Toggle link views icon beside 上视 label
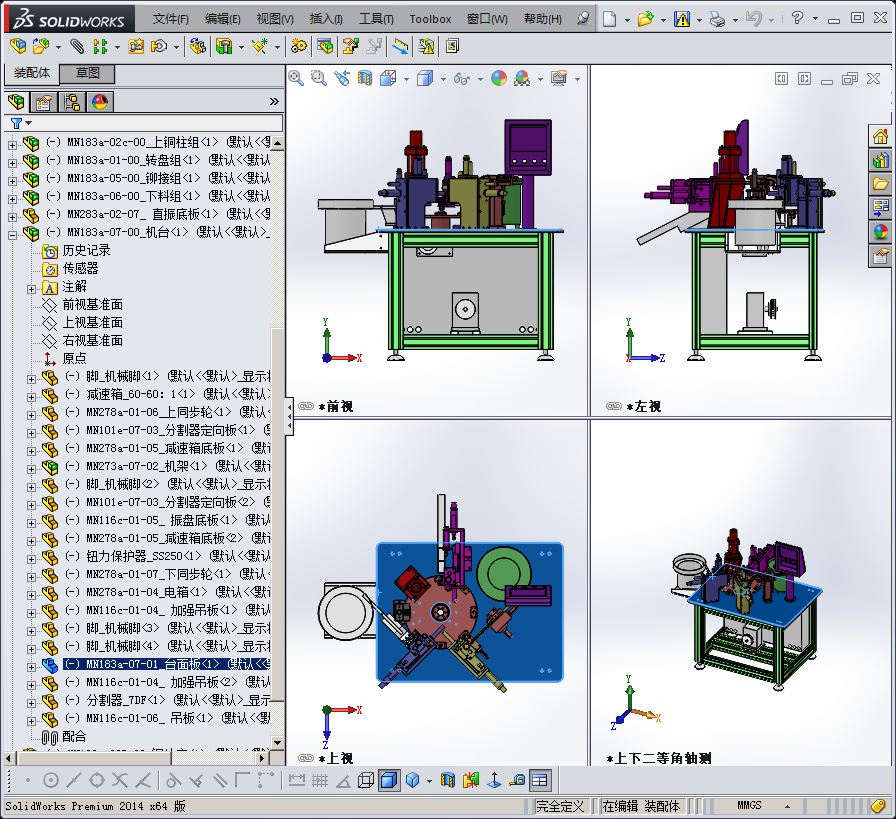 click(x=306, y=758)
